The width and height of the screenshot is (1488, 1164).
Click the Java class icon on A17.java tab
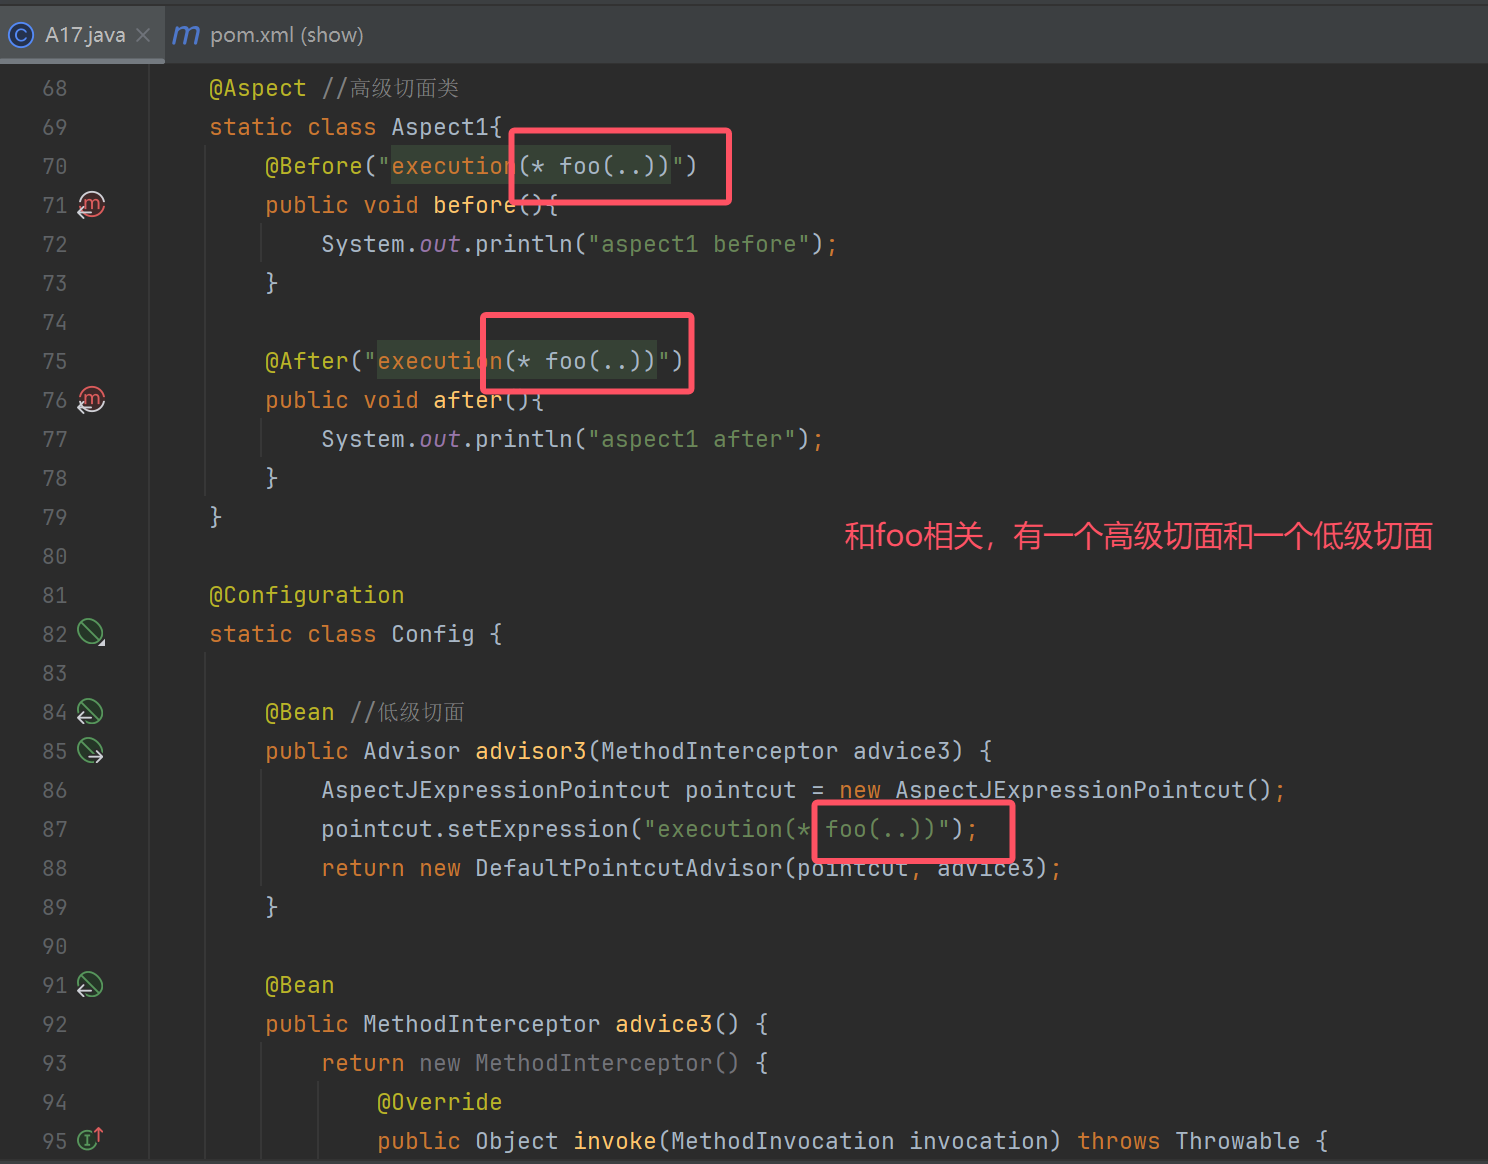point(20,35)
